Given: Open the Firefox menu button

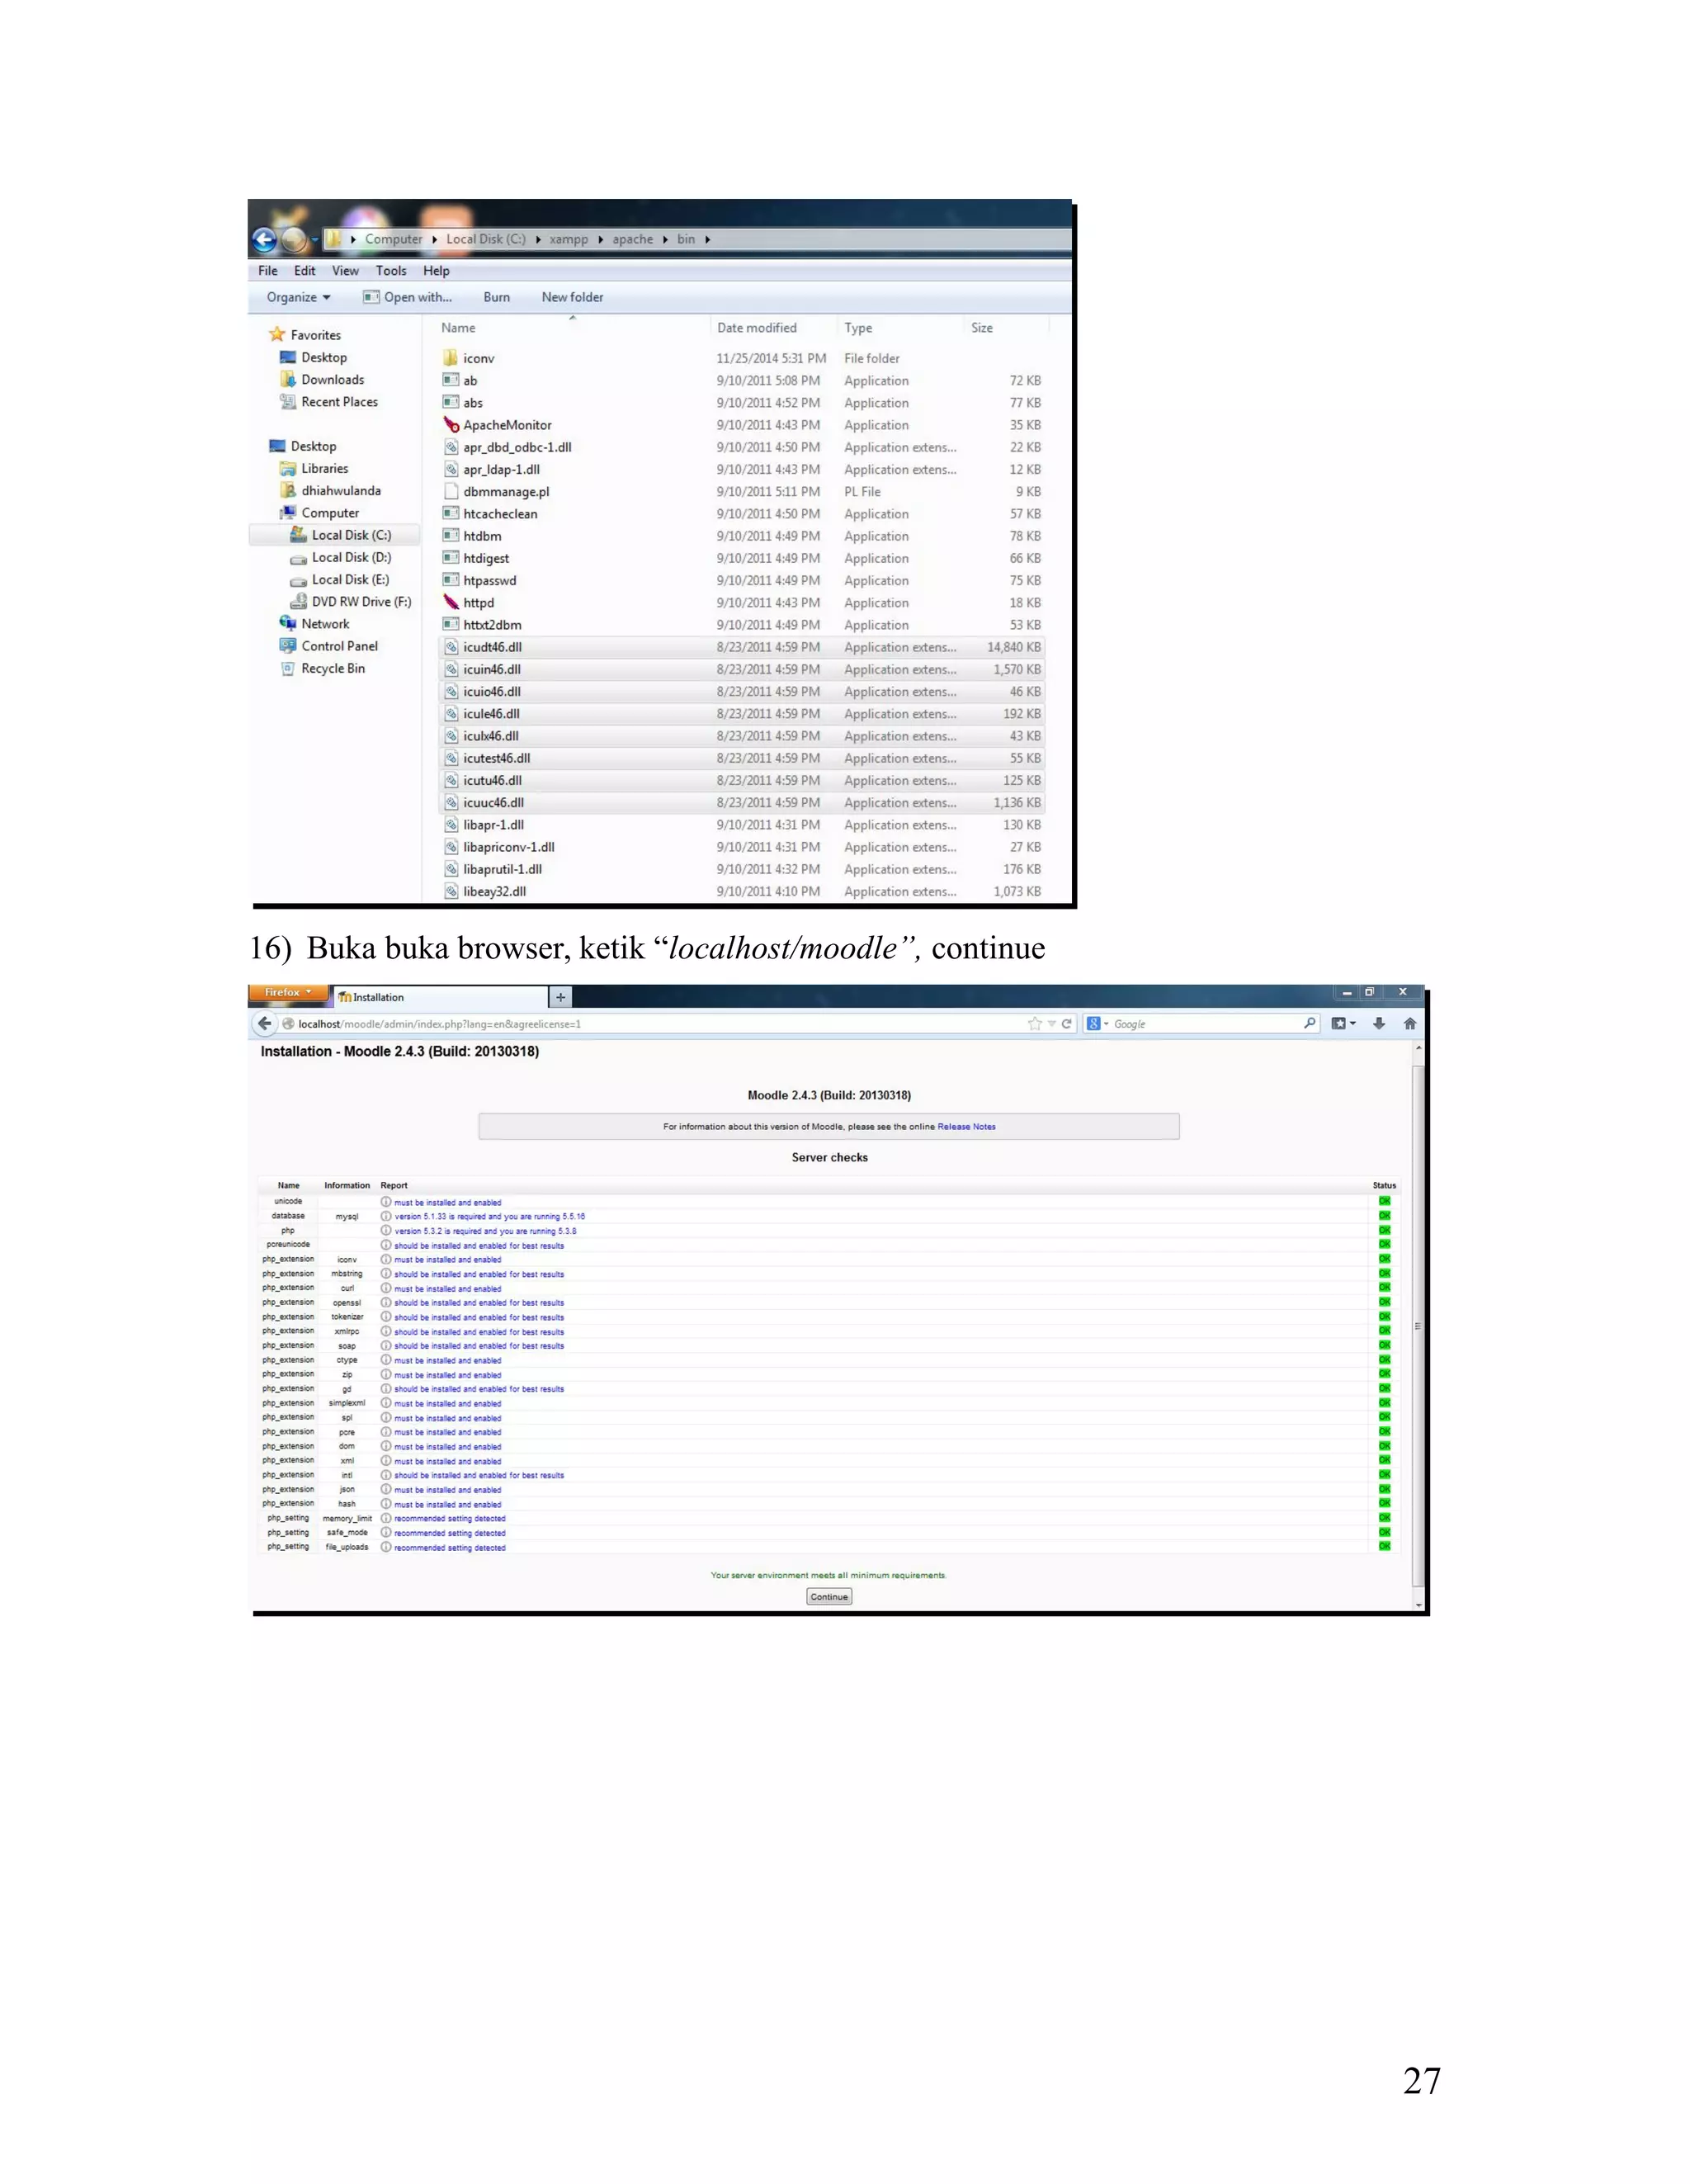Looking at the screenshot, I should pos(288,993).
